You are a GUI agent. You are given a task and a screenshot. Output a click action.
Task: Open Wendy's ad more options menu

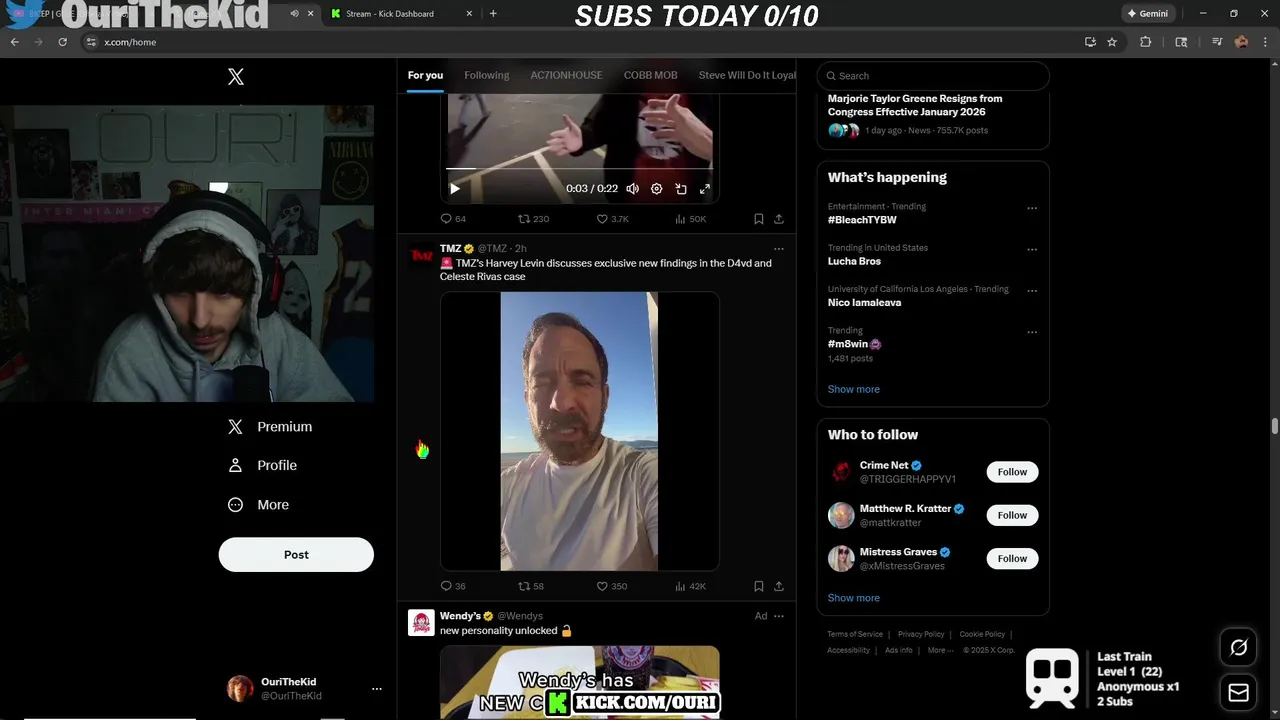(x=779, y=616)
